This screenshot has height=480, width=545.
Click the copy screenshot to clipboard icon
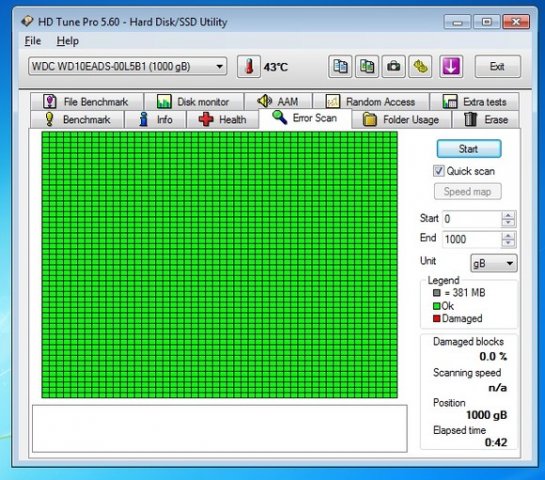coord(367,66)
